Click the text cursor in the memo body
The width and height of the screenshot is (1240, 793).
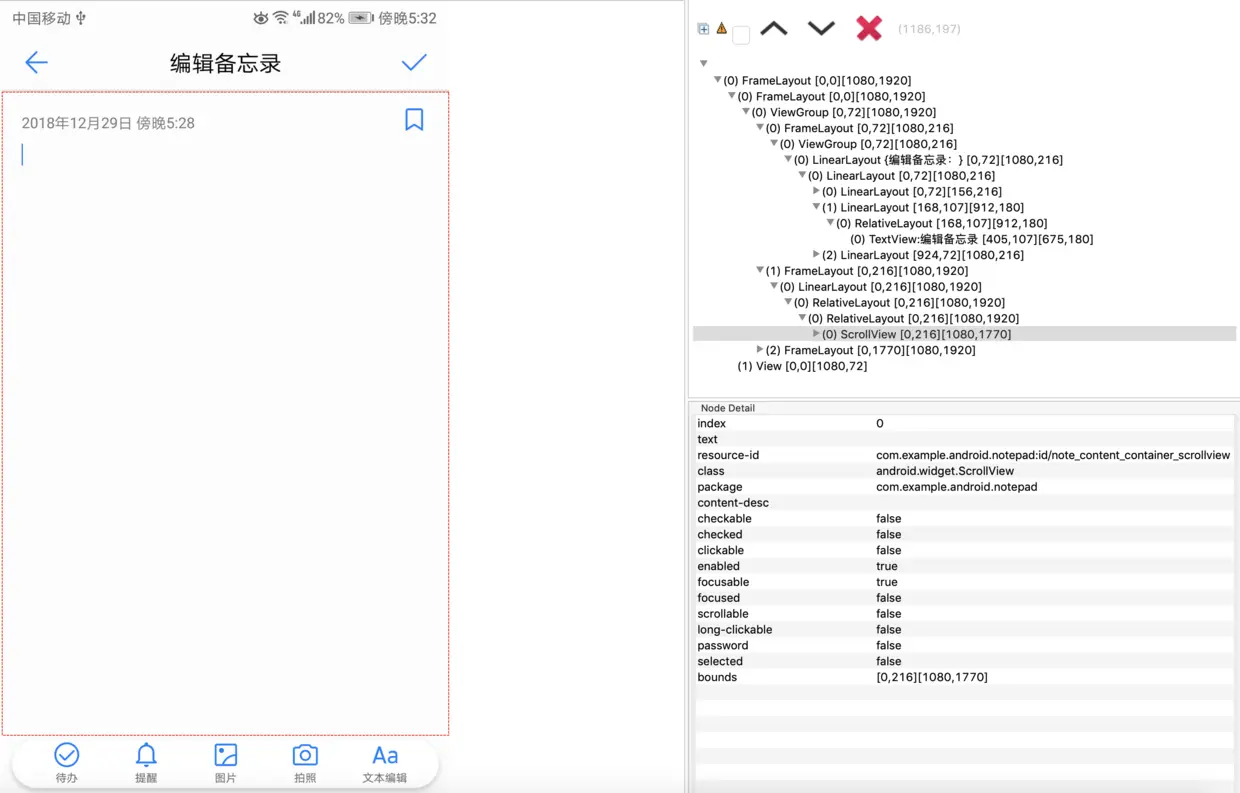(x=22, y=154)
